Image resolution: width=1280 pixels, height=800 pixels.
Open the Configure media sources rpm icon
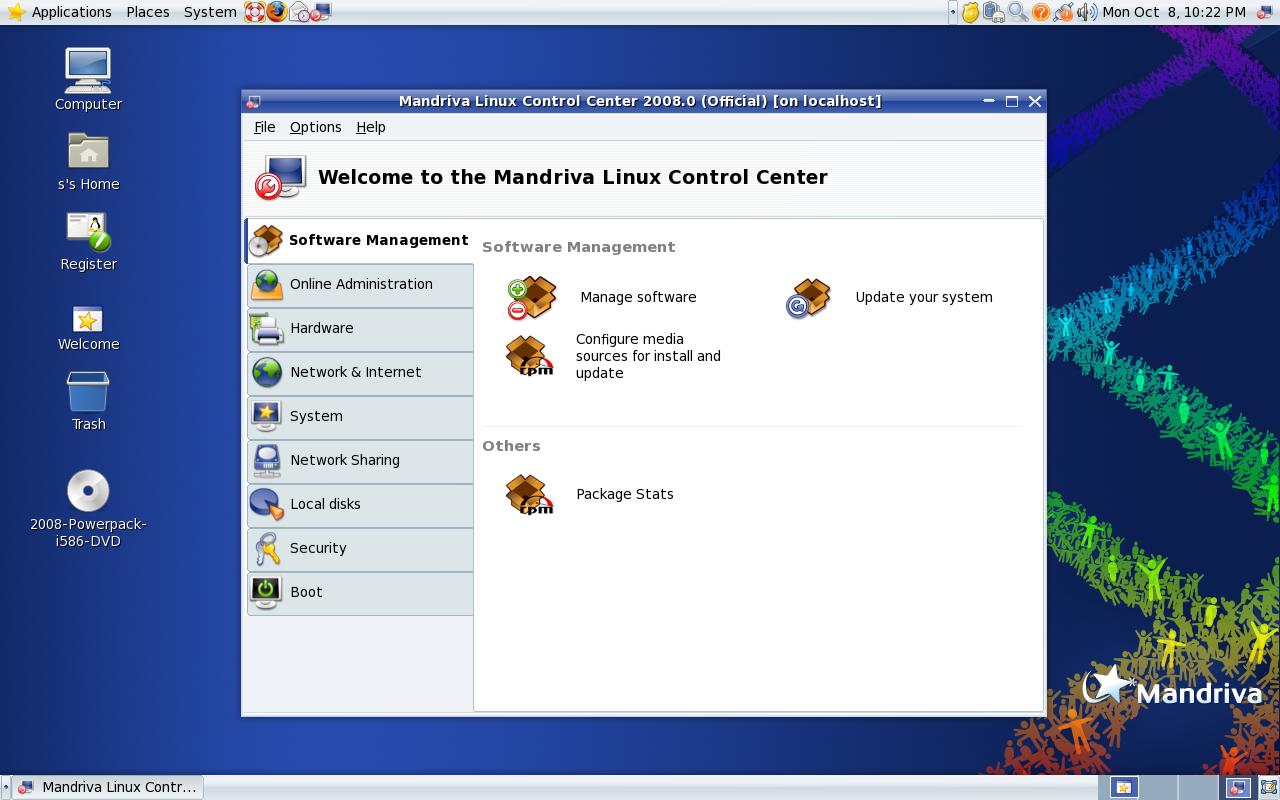(x=530, y=356)
